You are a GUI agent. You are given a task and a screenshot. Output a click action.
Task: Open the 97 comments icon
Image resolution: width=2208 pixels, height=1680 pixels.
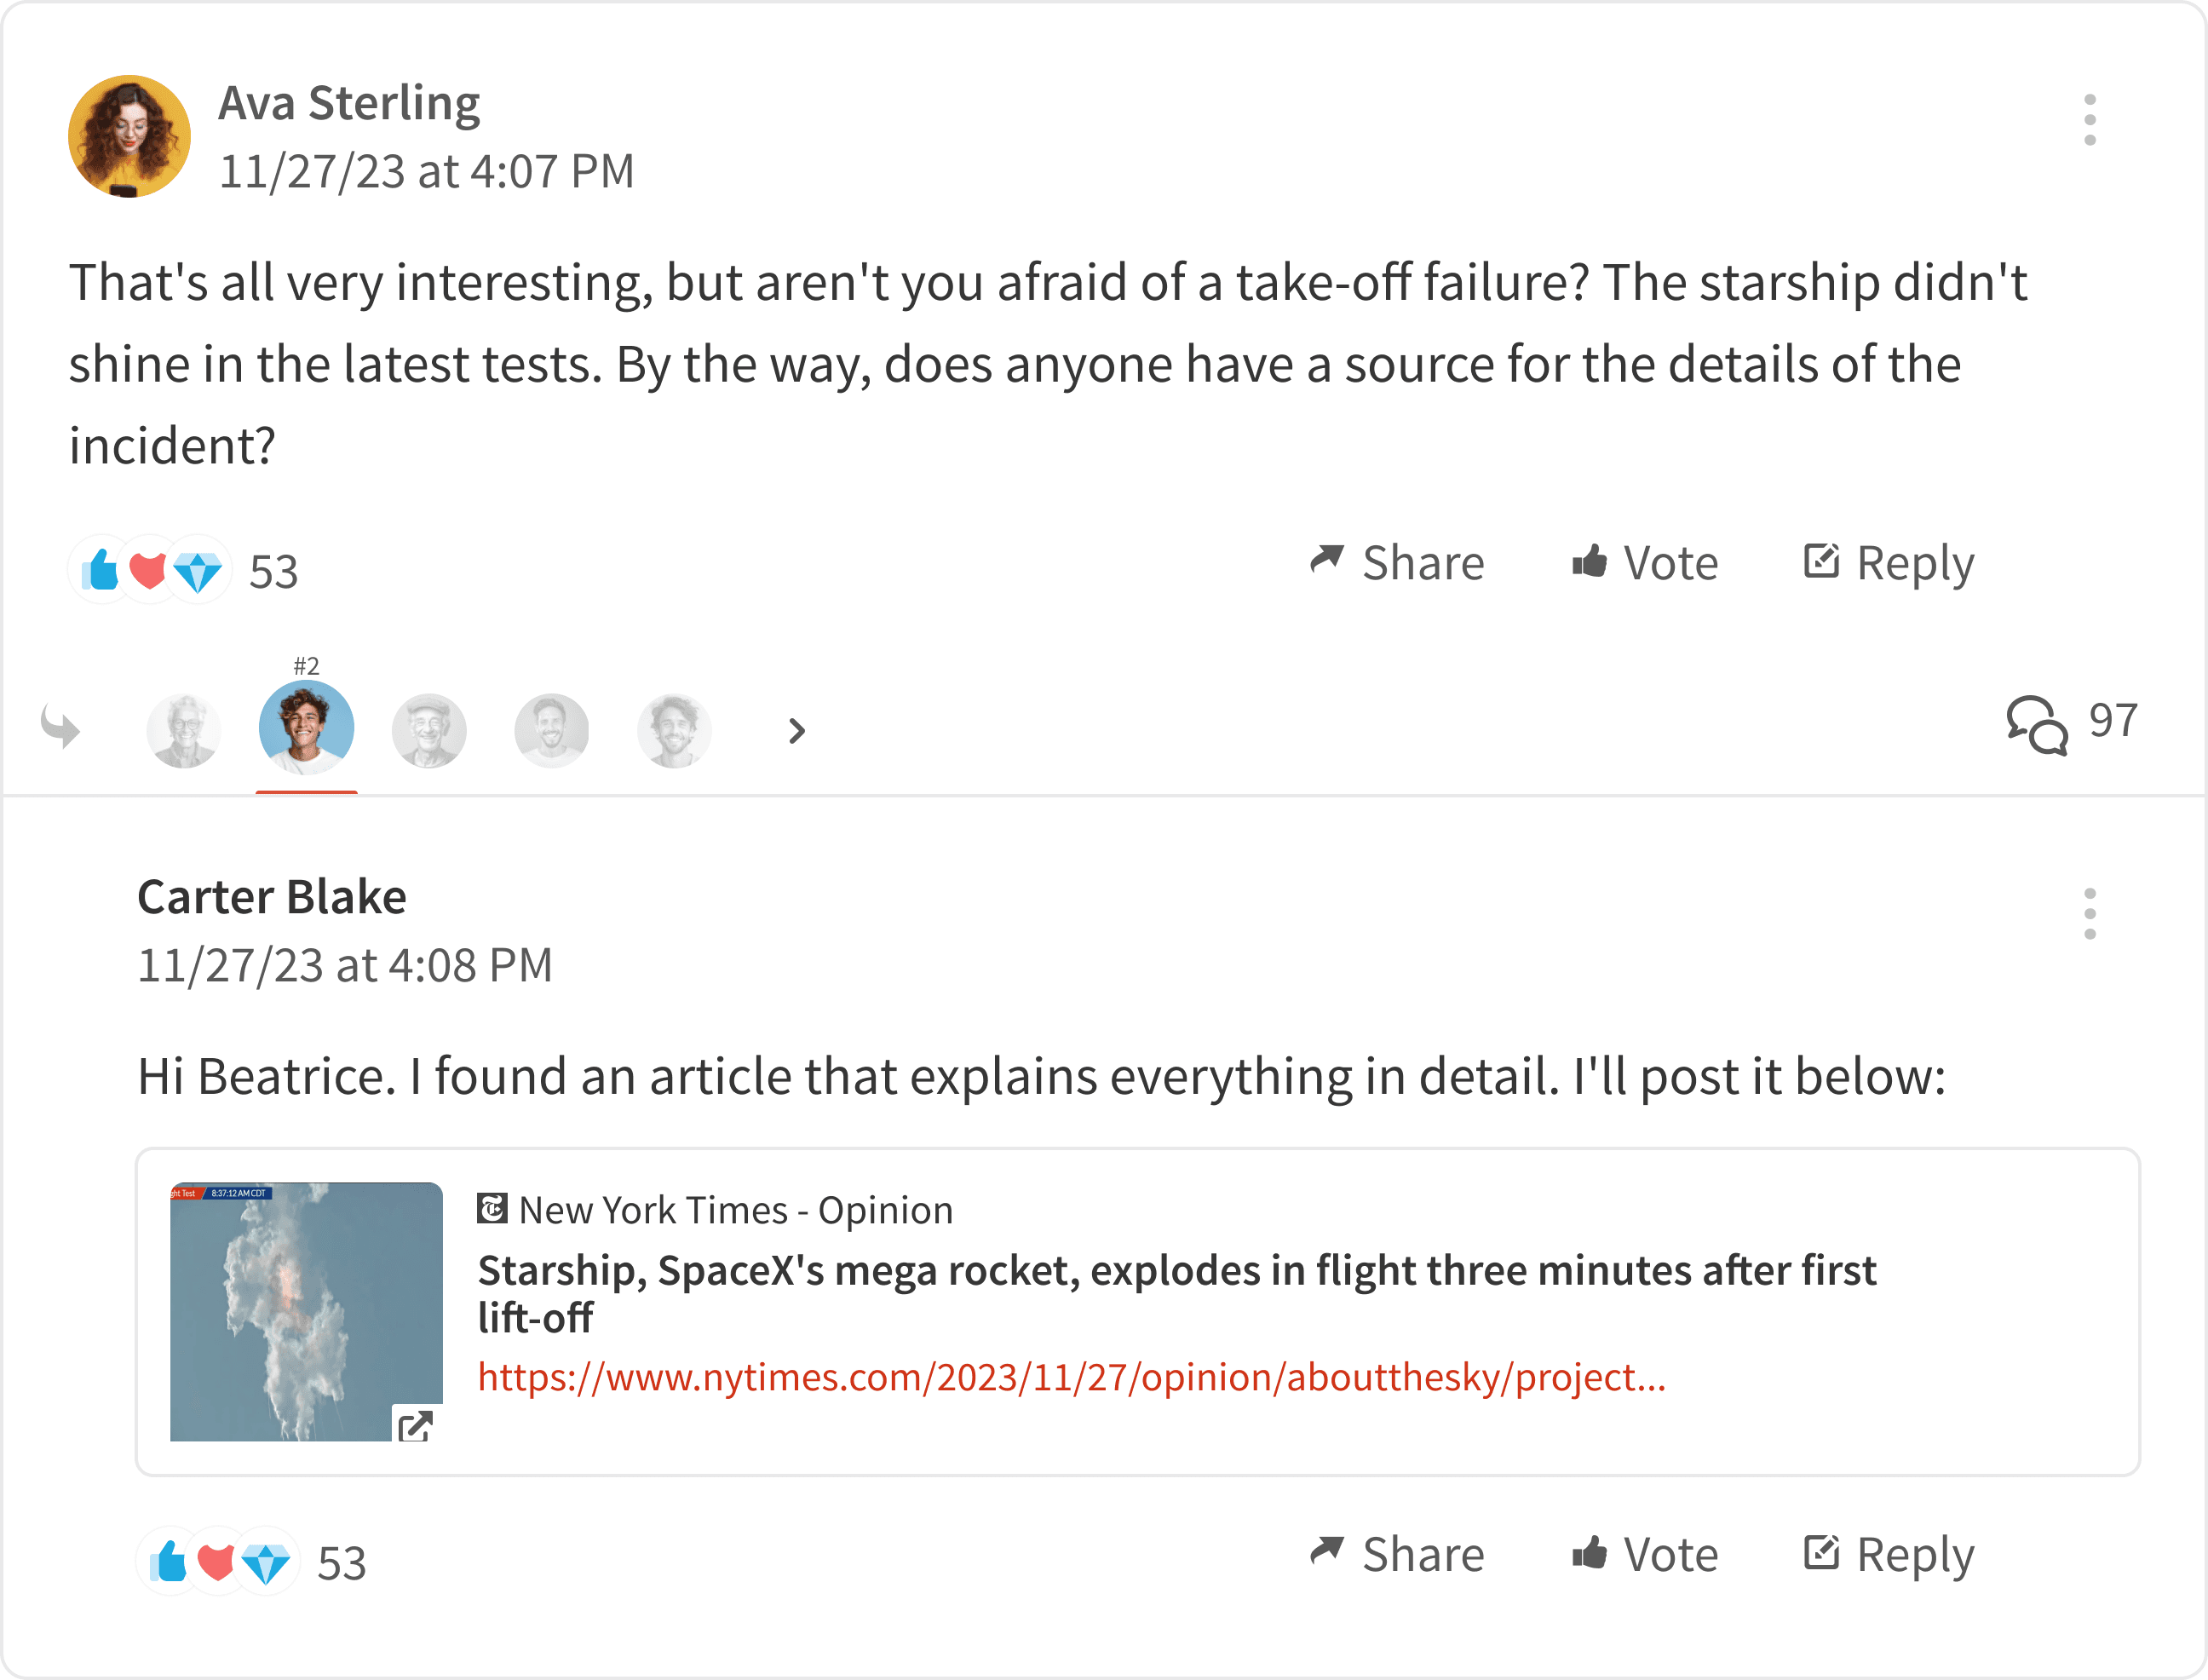(x=2036, y=724)
